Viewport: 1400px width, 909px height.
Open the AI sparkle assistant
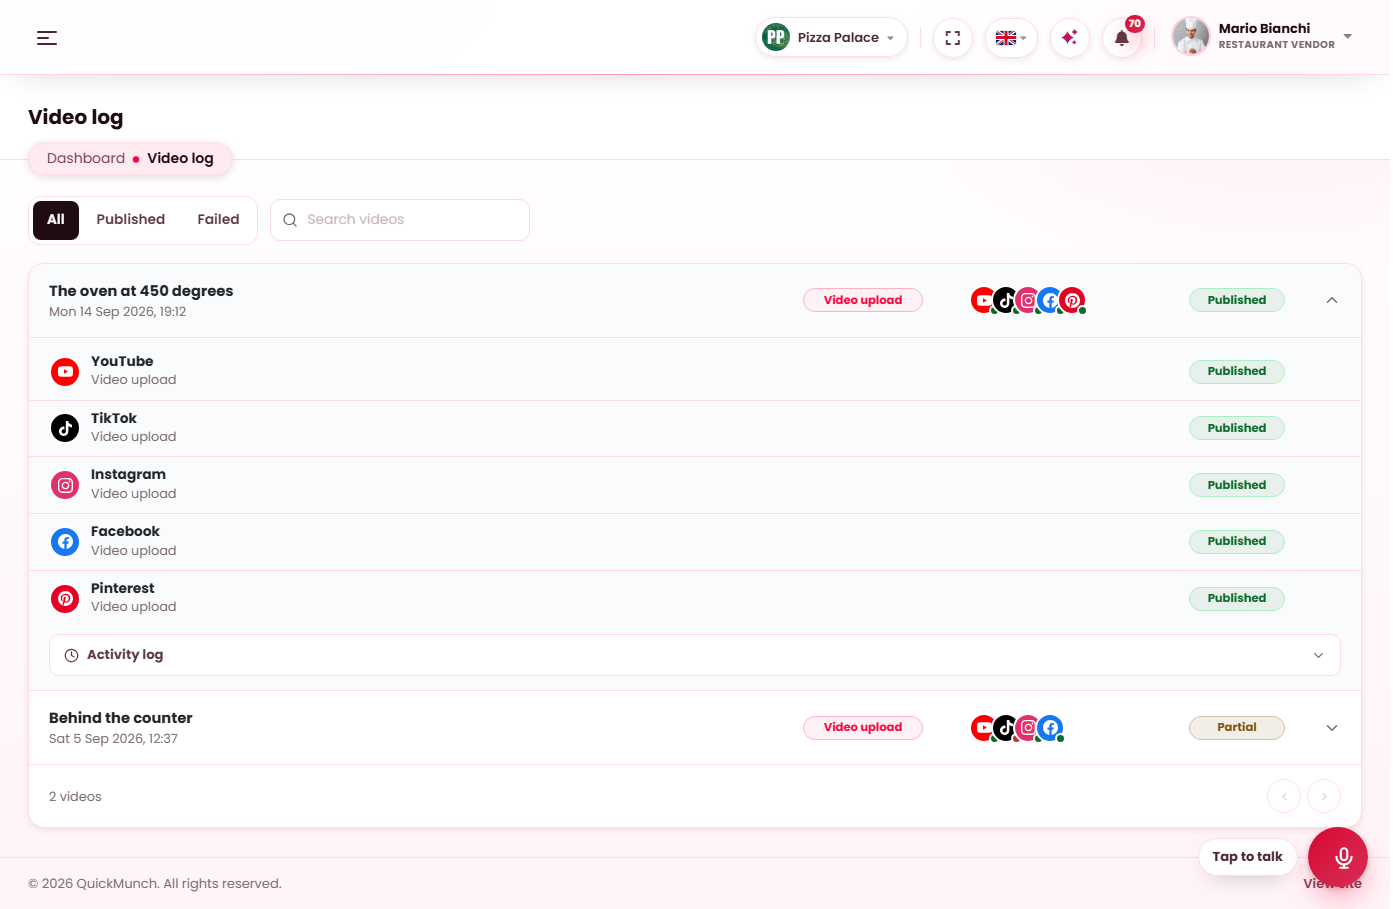pos(1070,38)
